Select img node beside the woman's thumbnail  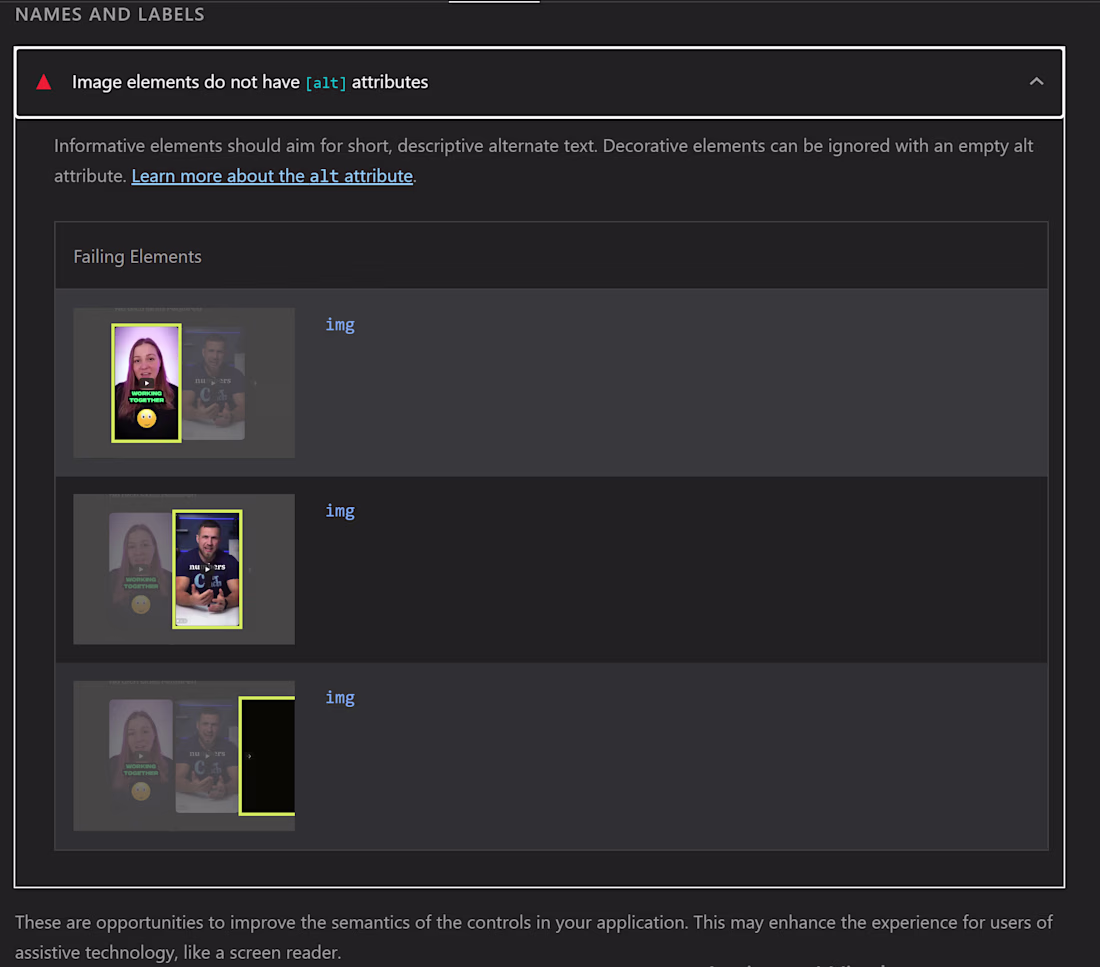340,325
